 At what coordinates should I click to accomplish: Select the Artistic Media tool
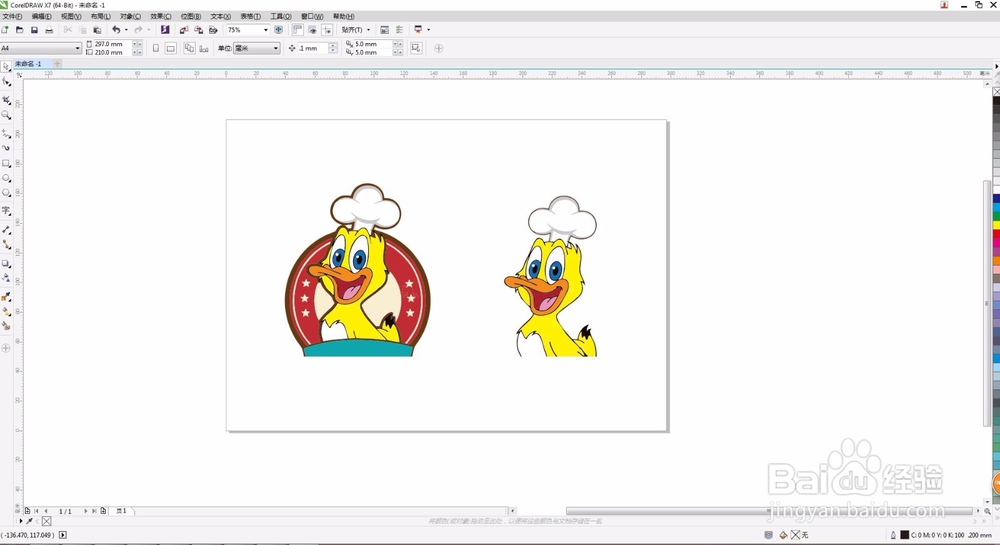point(6,148)
